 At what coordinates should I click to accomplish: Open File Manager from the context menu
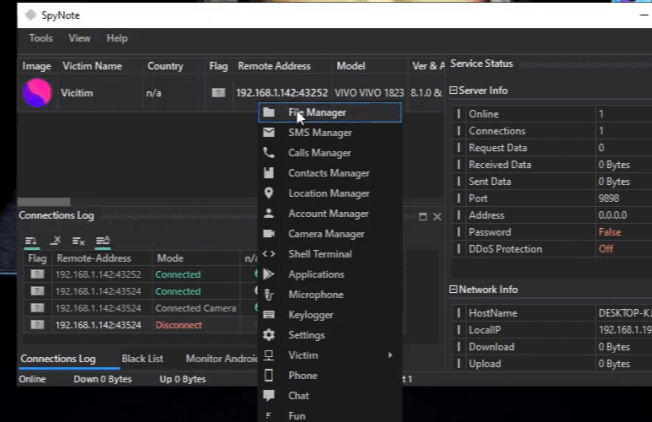coord(317,113)
